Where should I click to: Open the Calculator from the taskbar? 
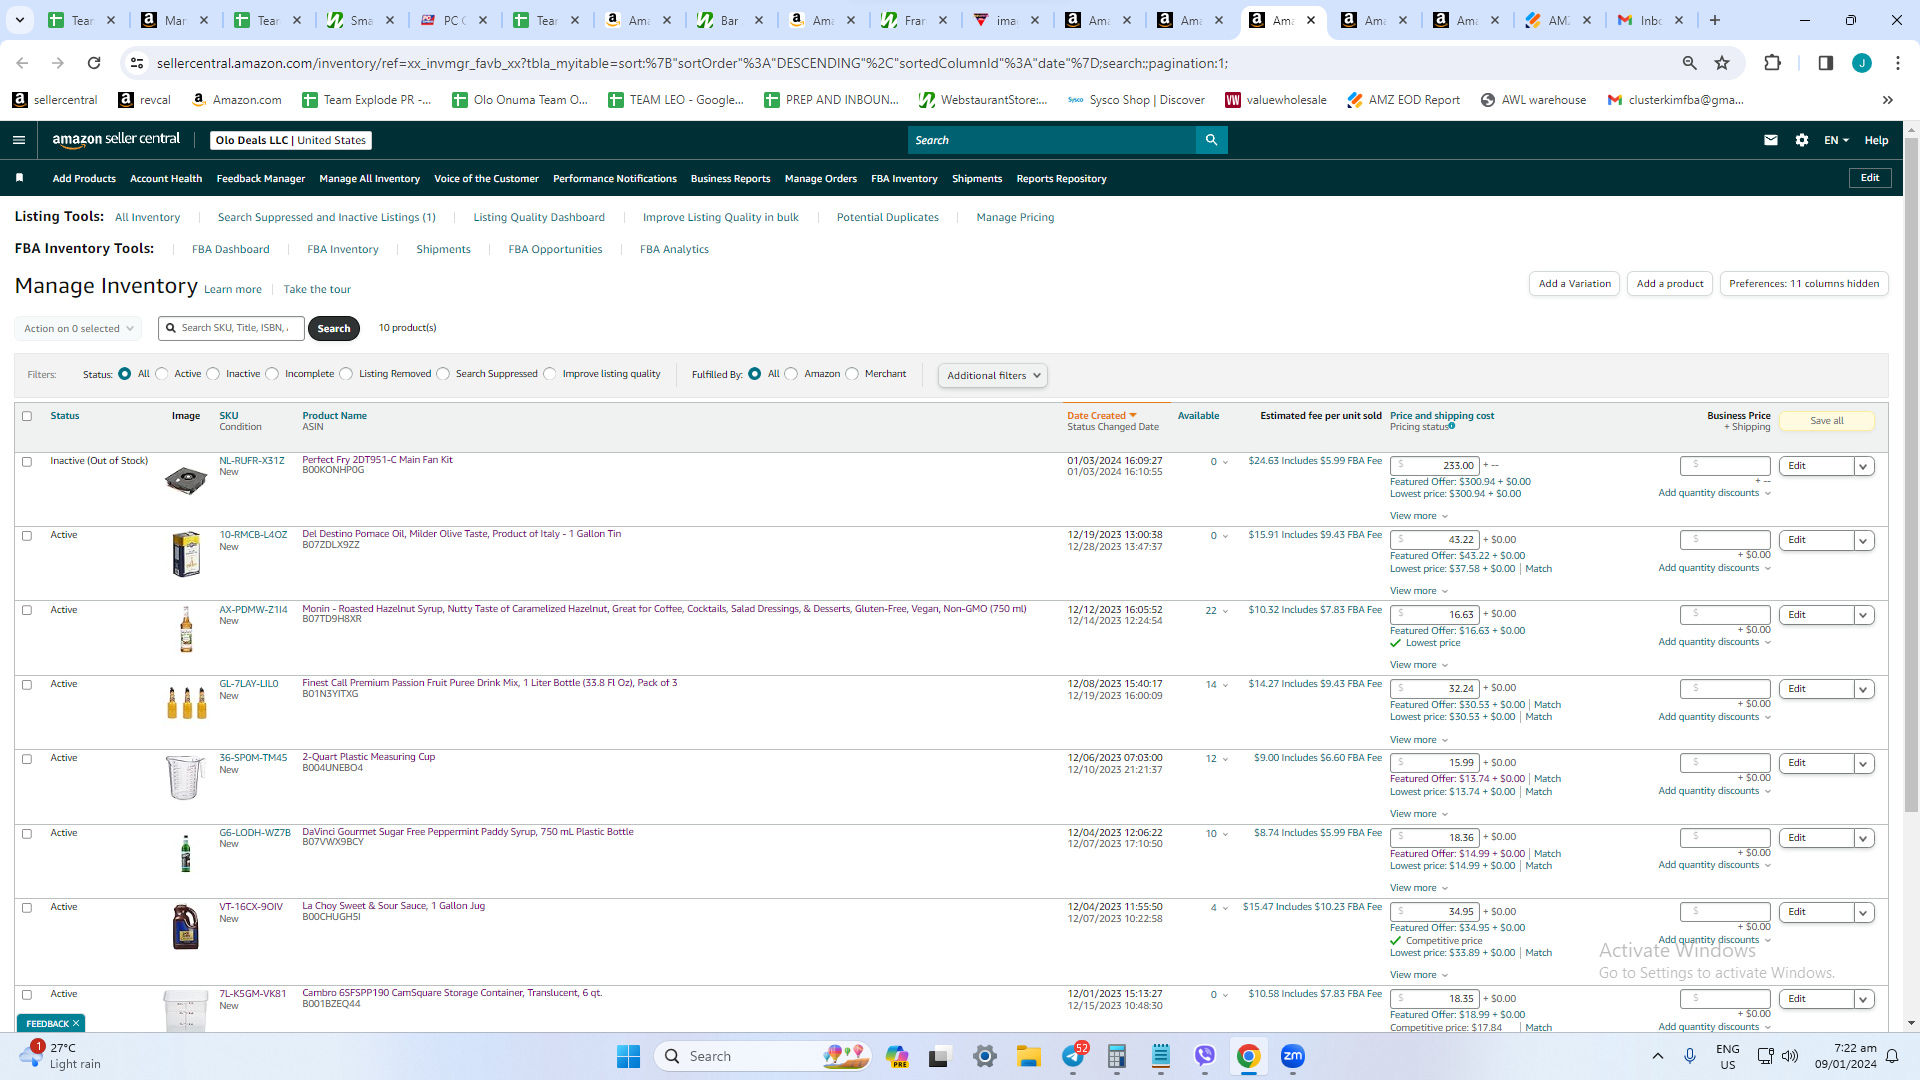click(x=1117, y=1056)
